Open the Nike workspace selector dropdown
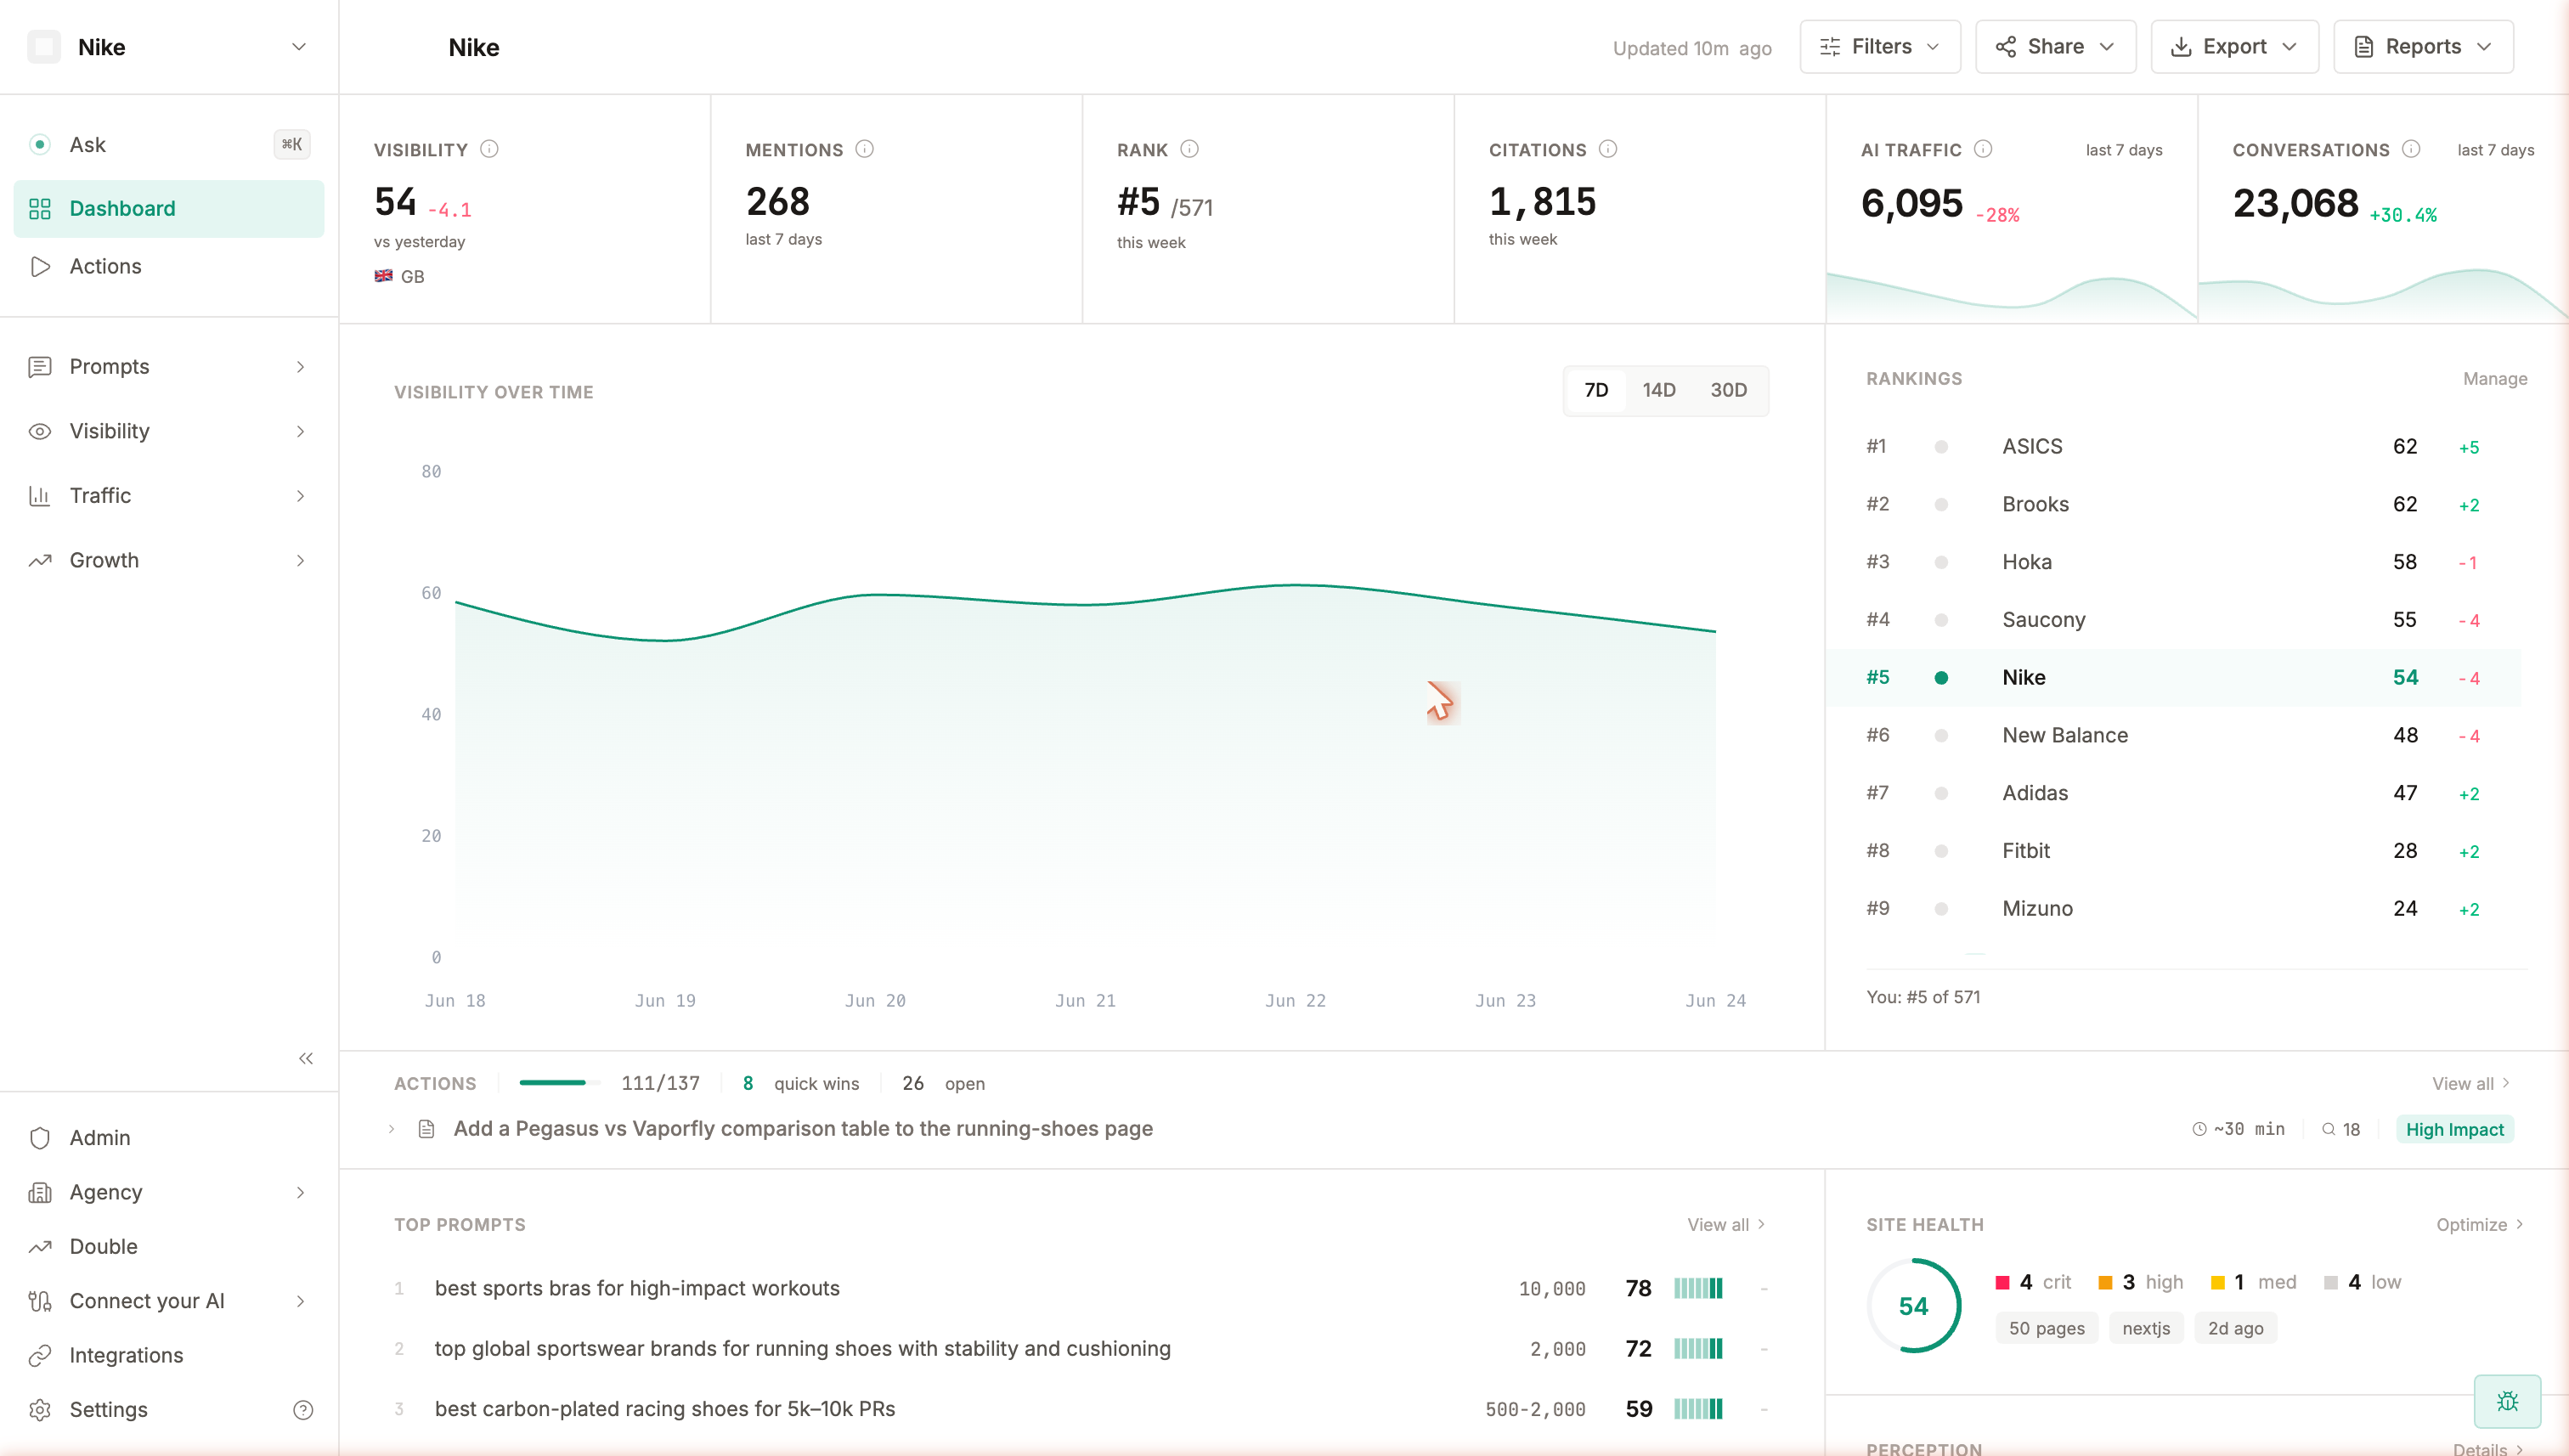Viewport: 2569px width, 1456px height. point(169,47)
